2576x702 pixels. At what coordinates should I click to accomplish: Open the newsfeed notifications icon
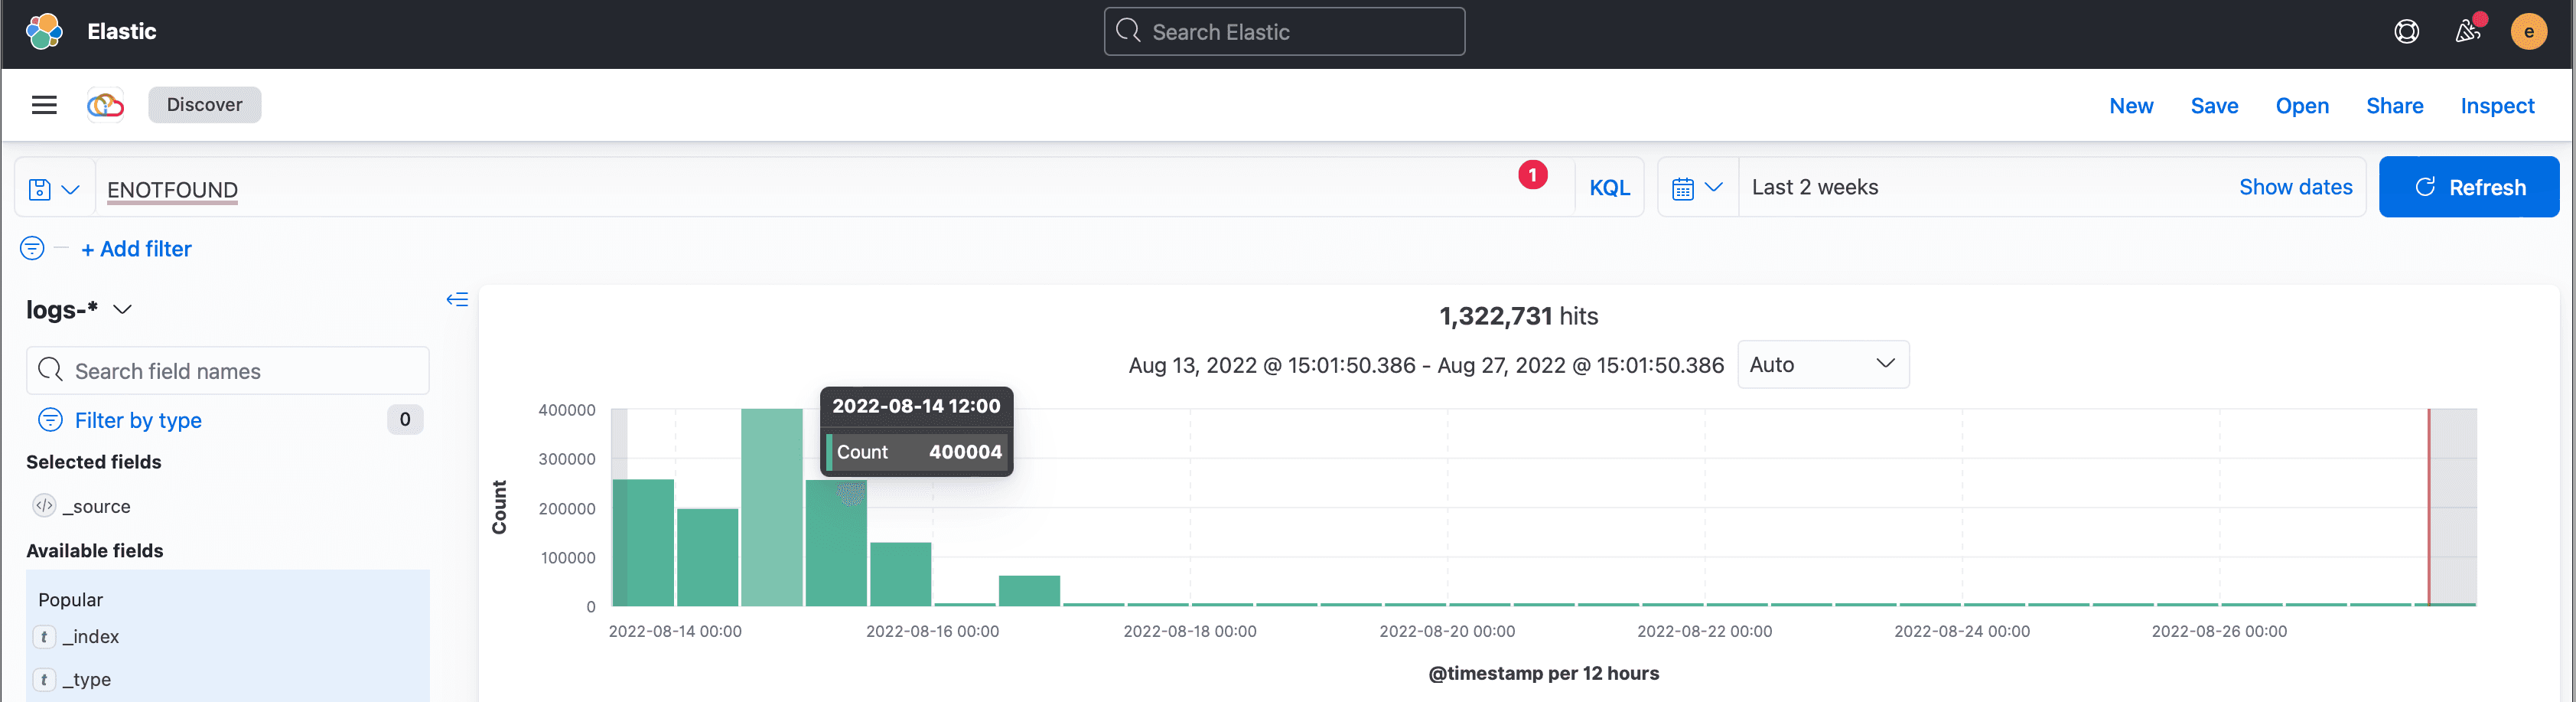tap(2467, 32)
